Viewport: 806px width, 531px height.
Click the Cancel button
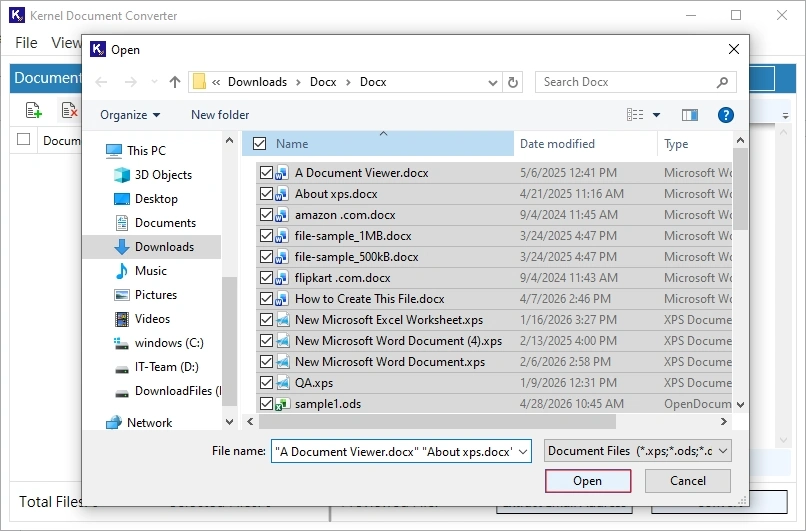[688, 481]
